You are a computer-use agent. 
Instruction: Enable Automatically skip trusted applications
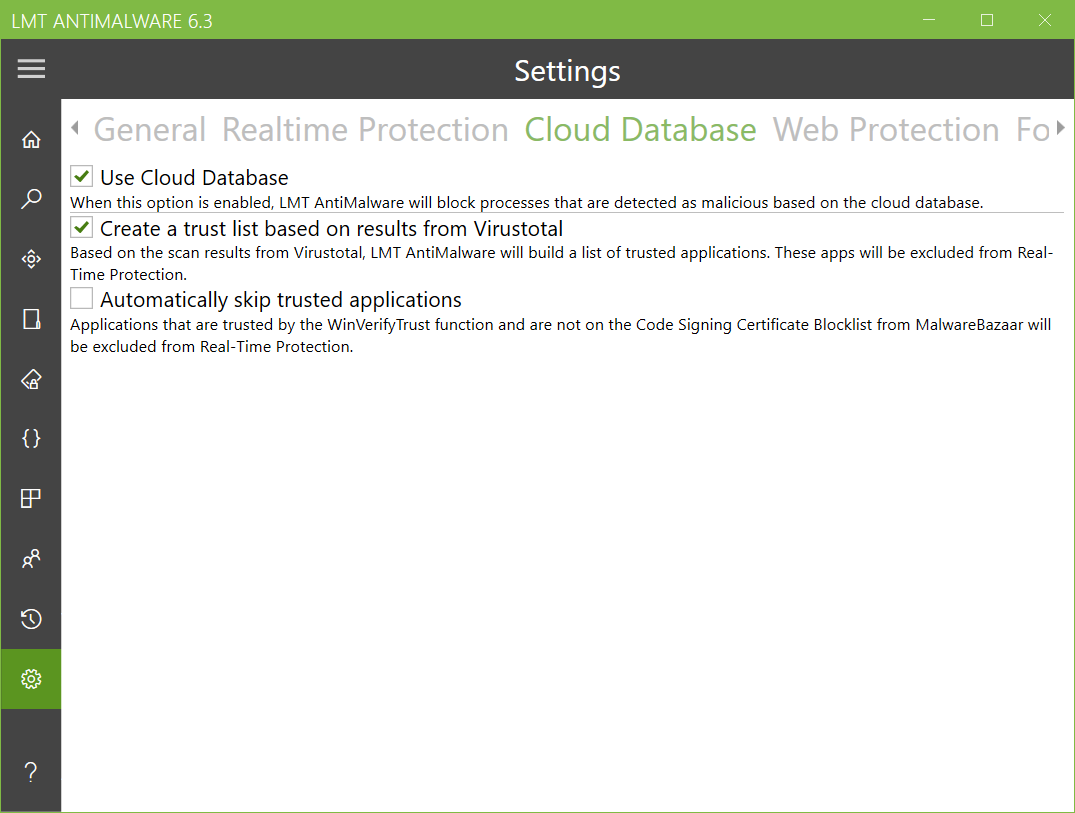point(82,298)
